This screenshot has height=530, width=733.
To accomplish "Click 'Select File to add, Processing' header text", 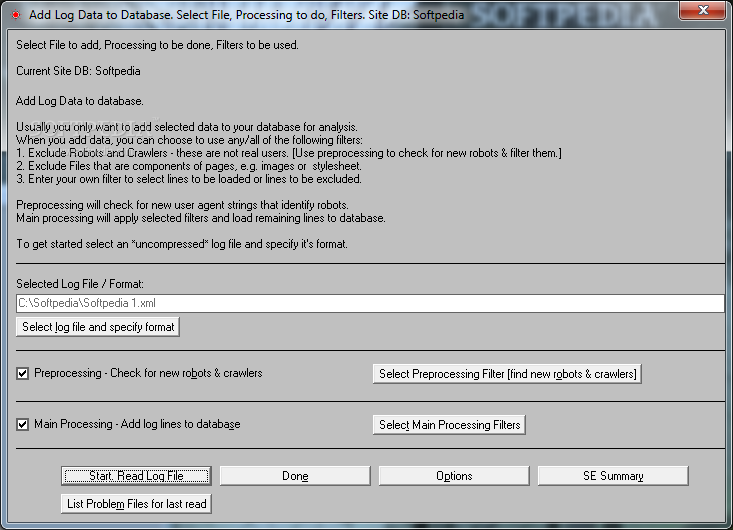I will click(157, 45).
